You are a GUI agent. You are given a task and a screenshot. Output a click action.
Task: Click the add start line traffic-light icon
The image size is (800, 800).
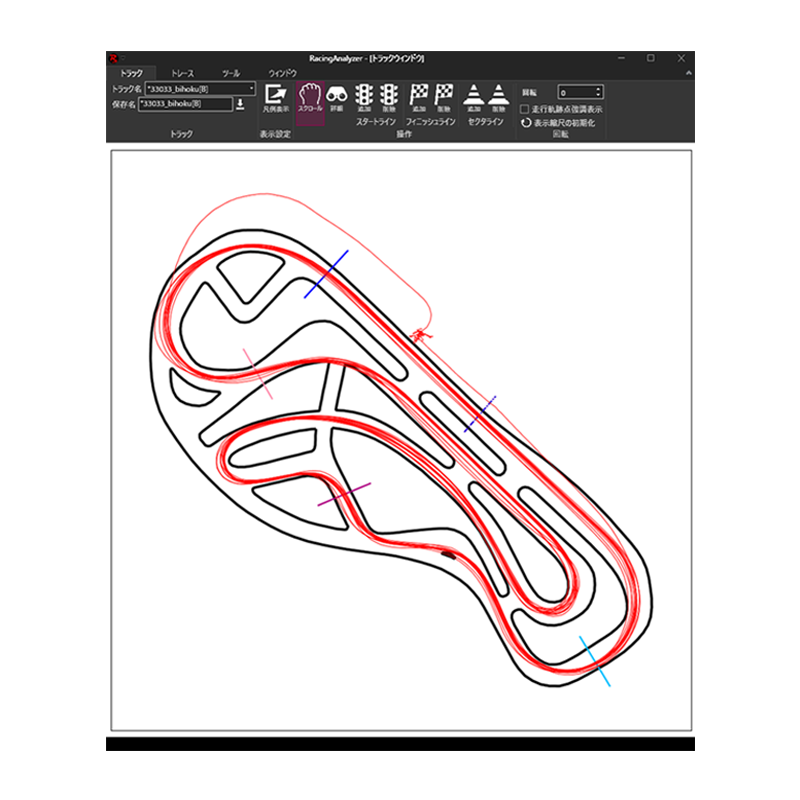tap(365, 97)
